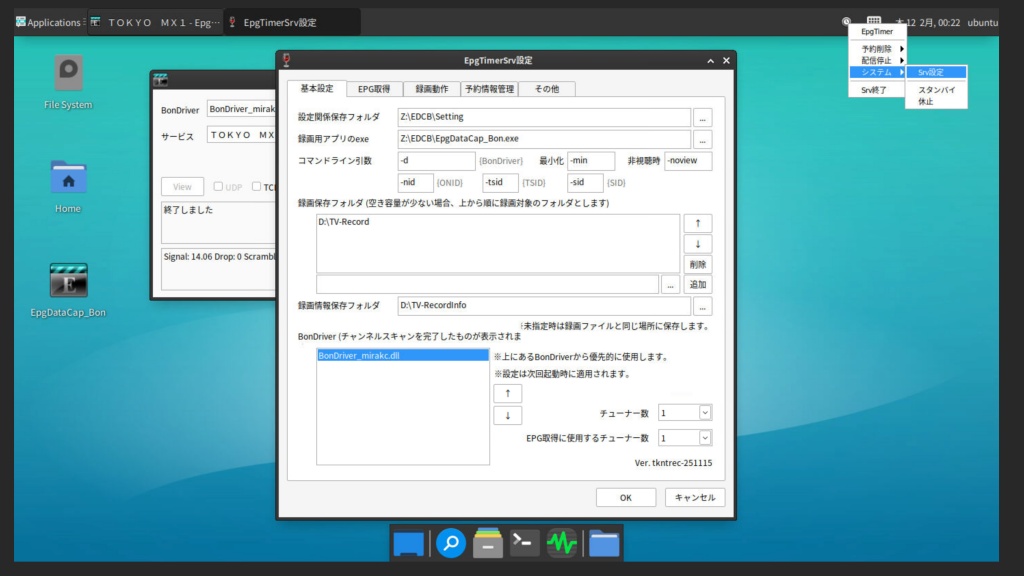Screen dimensions: 1024x576
Task: Click the File System desktop icon
Action: pos(68,73)
